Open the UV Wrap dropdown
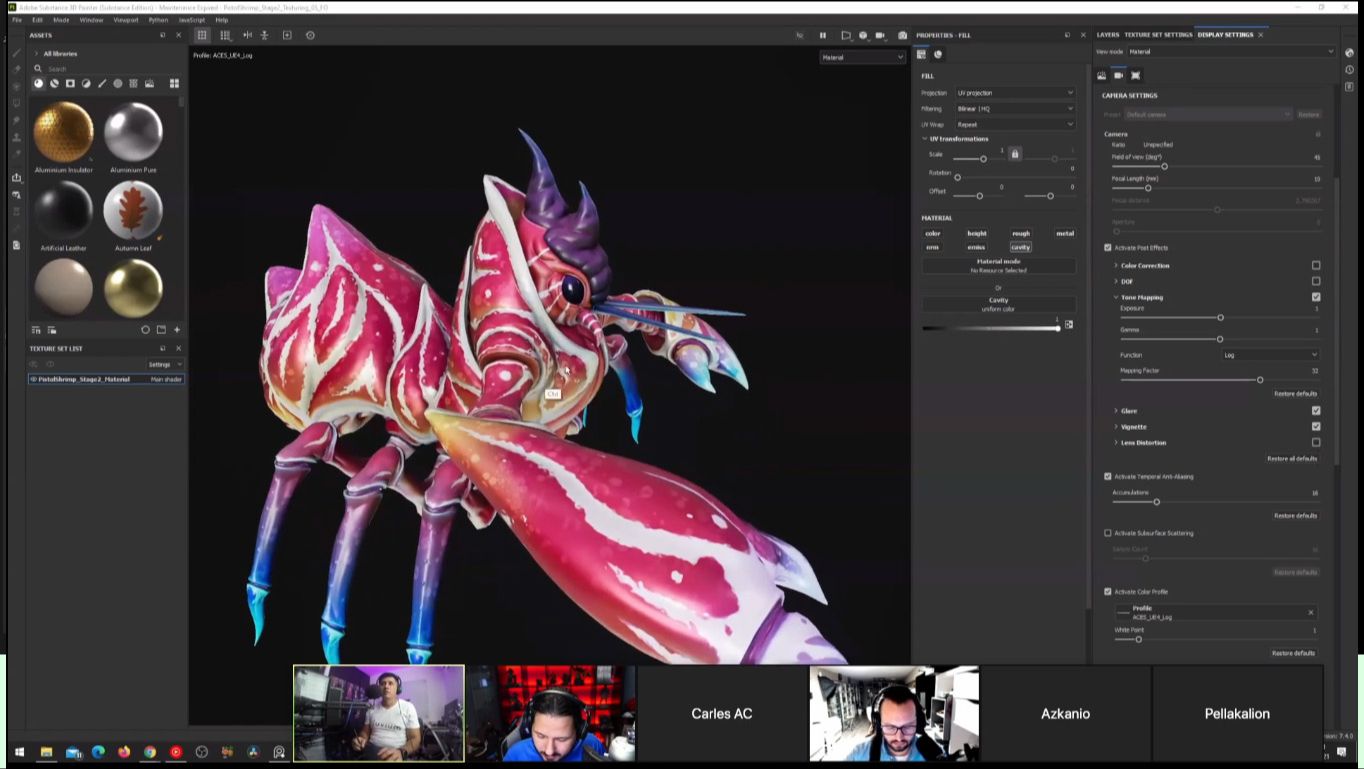The height and width of the screenshot is (769, 1364). click(x=1015, y=125)
